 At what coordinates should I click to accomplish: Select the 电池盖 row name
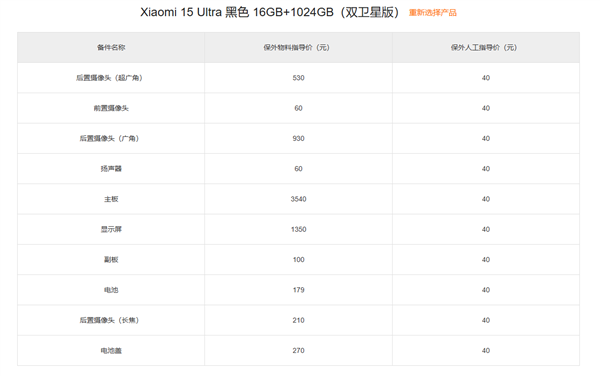coord(111,350)
